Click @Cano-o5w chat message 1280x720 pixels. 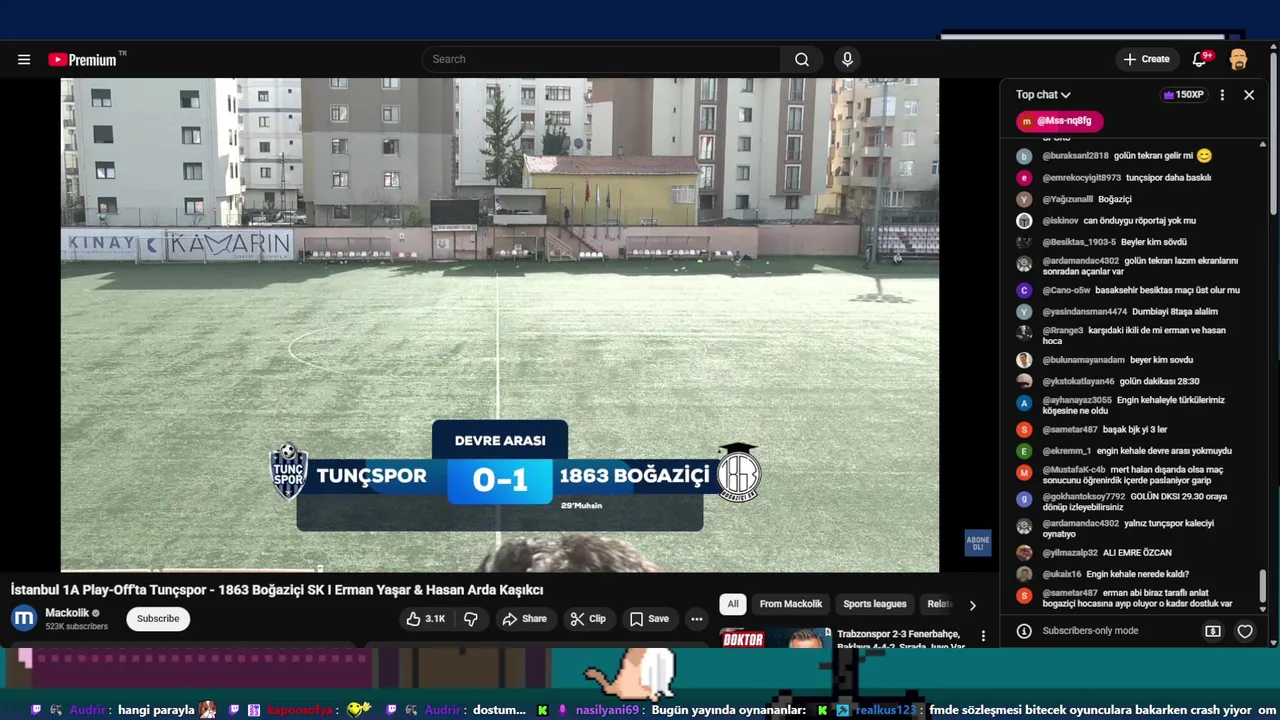coord(1127,290)
